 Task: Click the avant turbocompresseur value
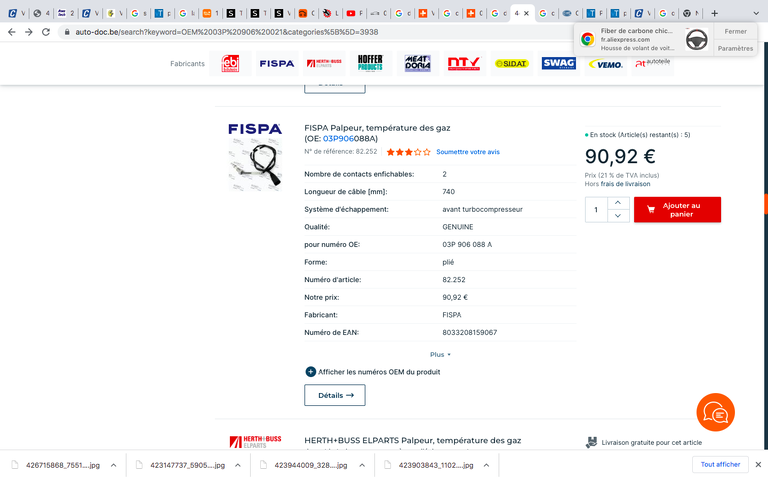pos(482,209)
